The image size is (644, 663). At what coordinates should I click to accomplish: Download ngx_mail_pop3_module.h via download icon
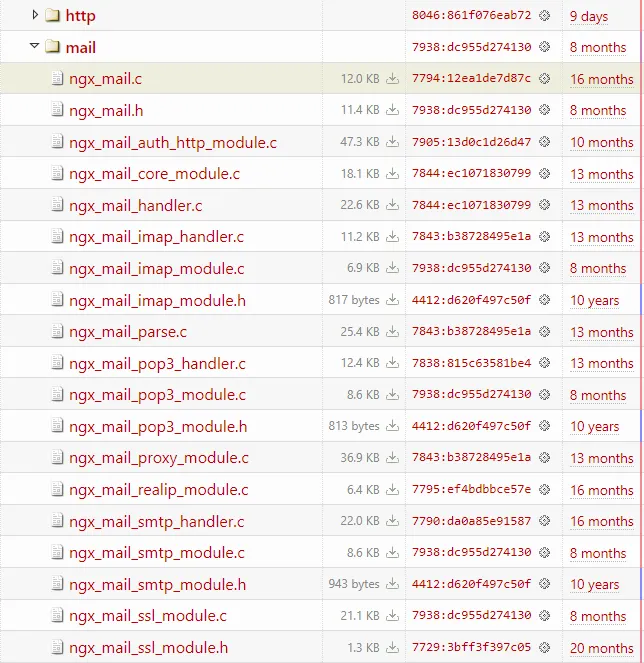pos(393,427)
